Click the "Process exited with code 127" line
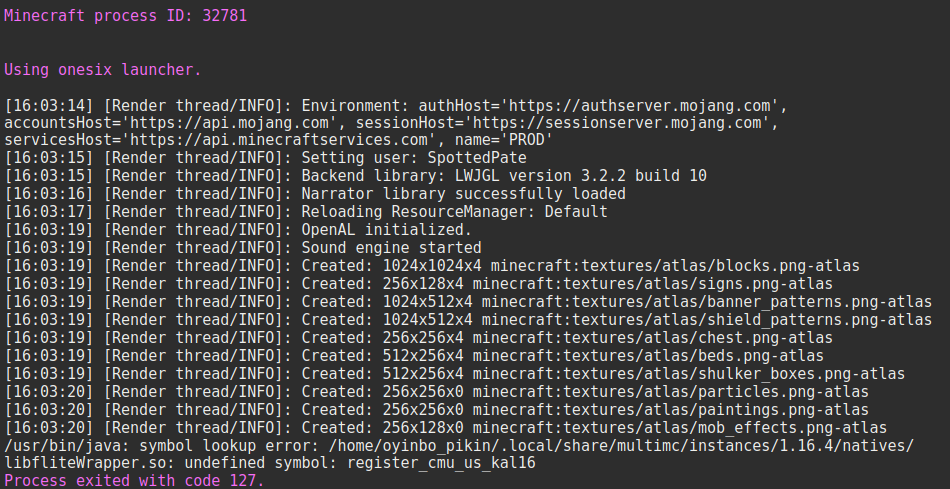 [134, 481]
